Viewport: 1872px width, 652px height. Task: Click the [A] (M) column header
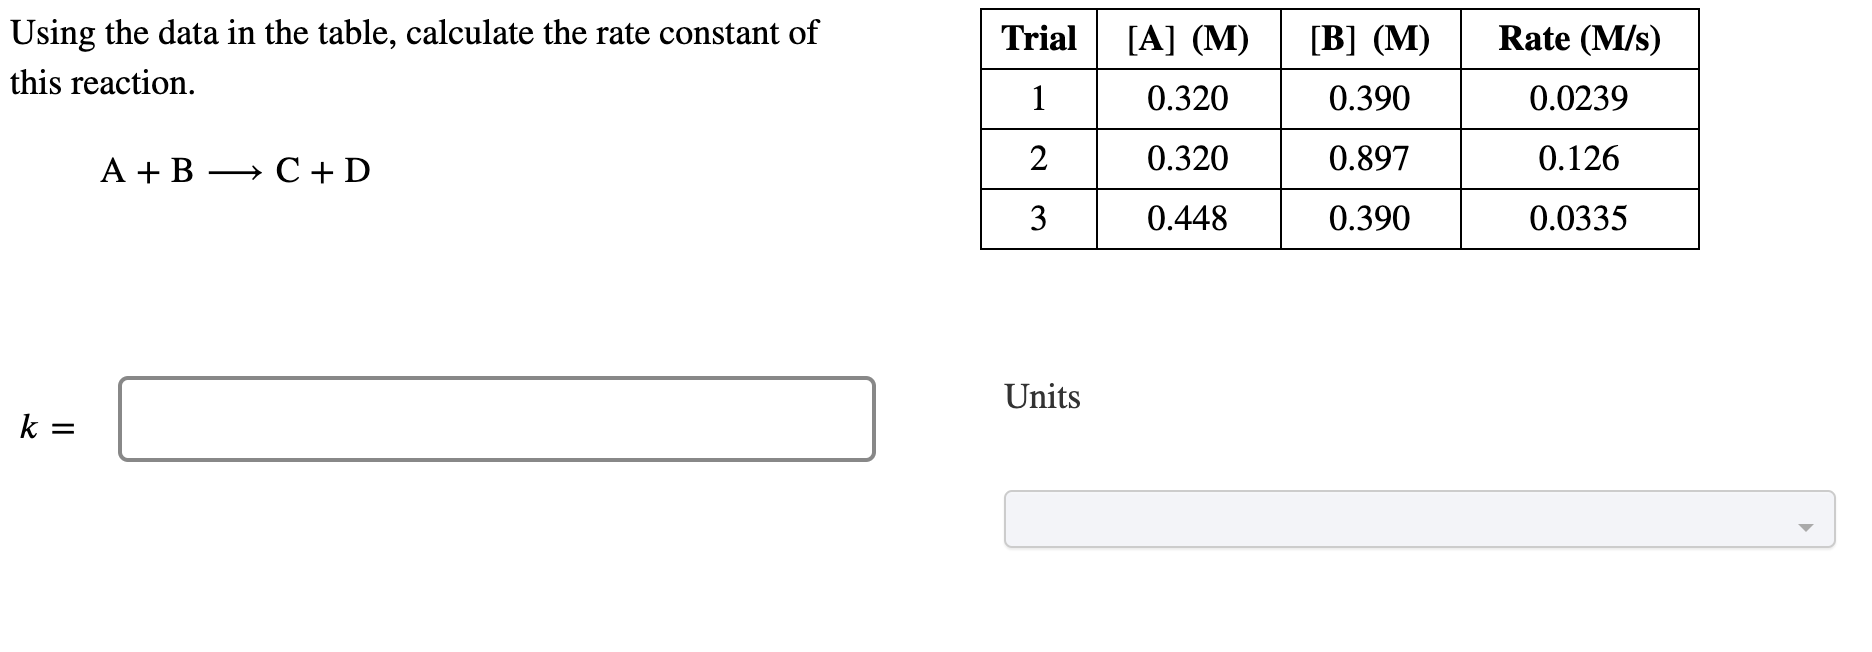click(1187, 38)
